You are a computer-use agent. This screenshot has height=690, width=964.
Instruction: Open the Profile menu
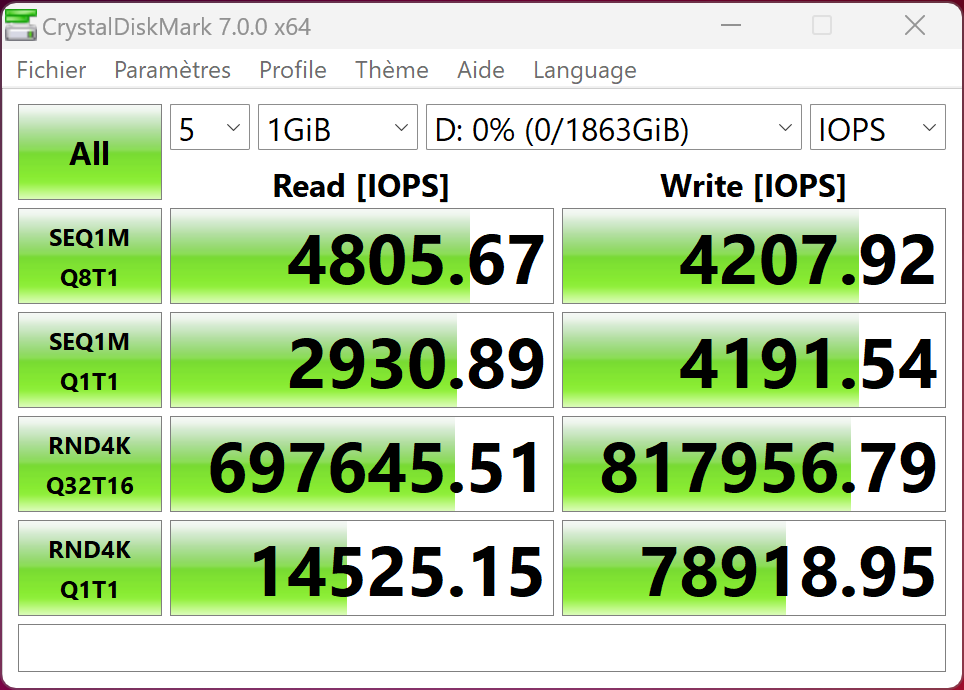coord(293,70)
